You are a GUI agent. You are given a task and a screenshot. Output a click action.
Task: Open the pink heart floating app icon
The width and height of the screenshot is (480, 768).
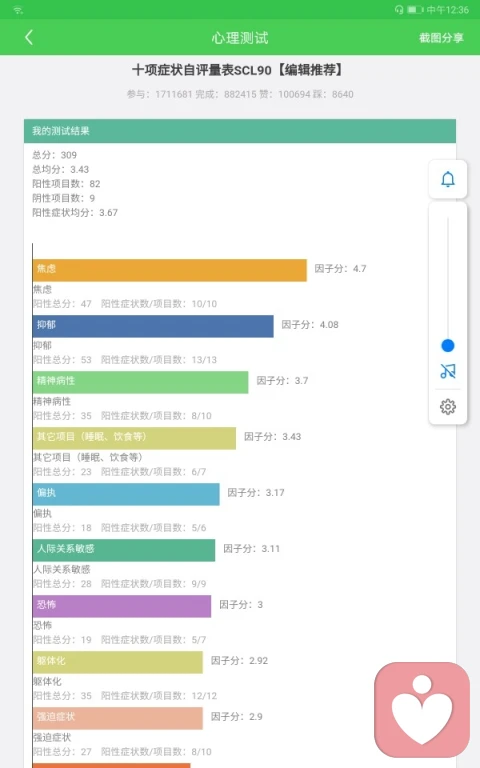click(x=422, y=710)
